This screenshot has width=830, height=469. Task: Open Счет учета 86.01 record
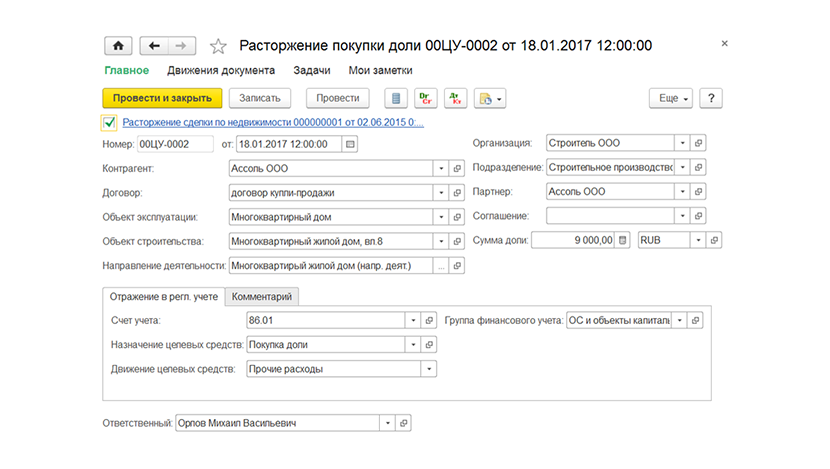click(429, 320)
